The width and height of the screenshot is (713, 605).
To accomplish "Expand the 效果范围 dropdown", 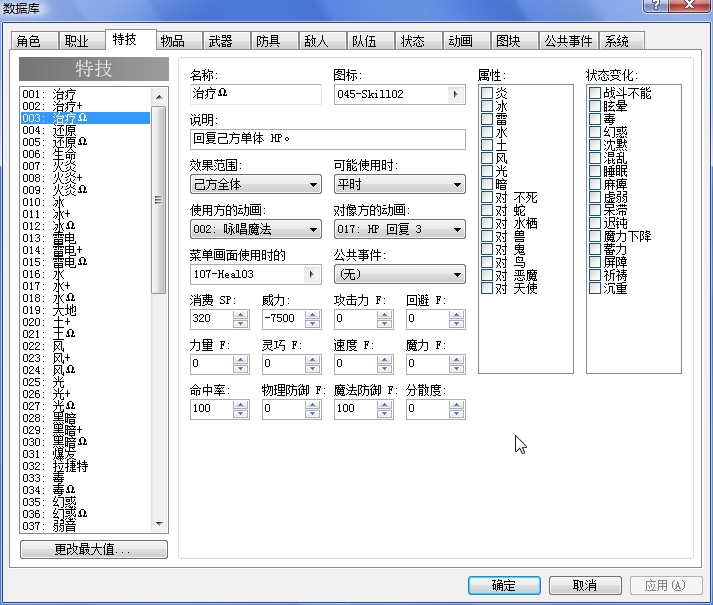I will [256, 185].
